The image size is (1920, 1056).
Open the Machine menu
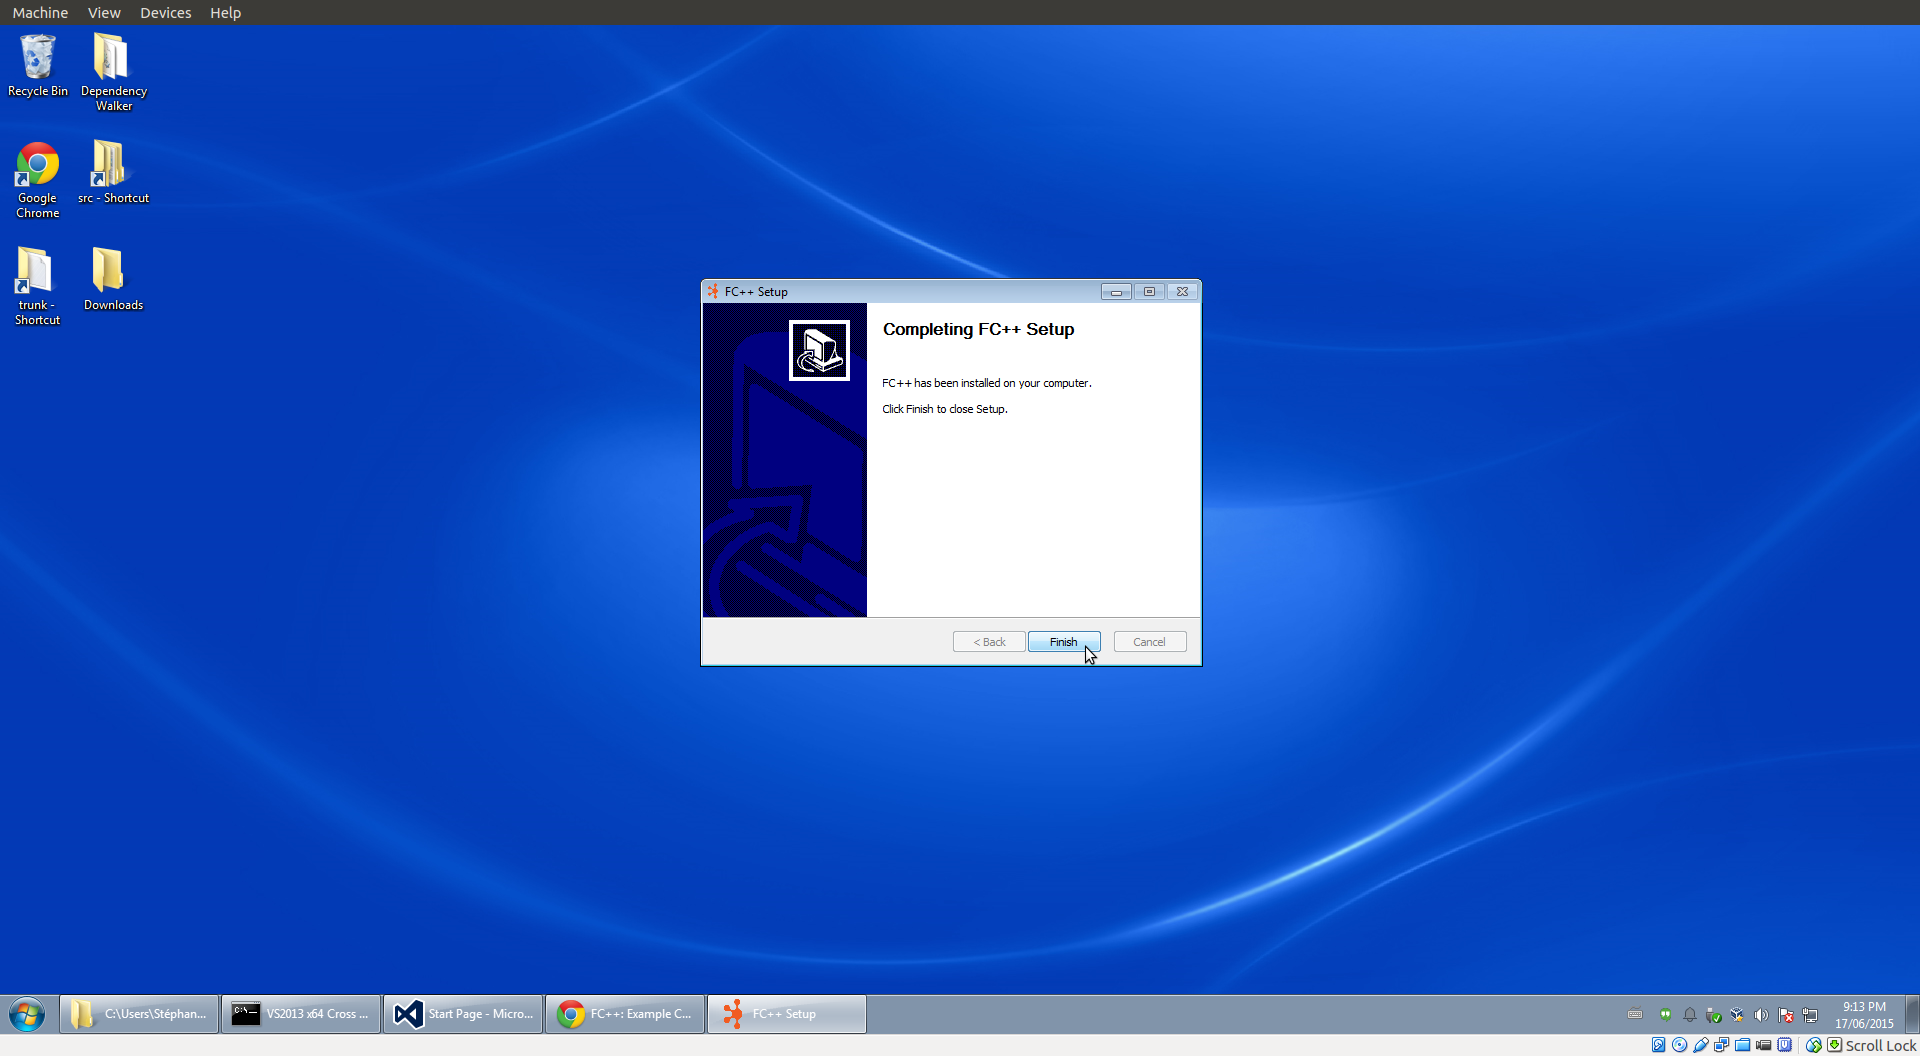[40, 13]
